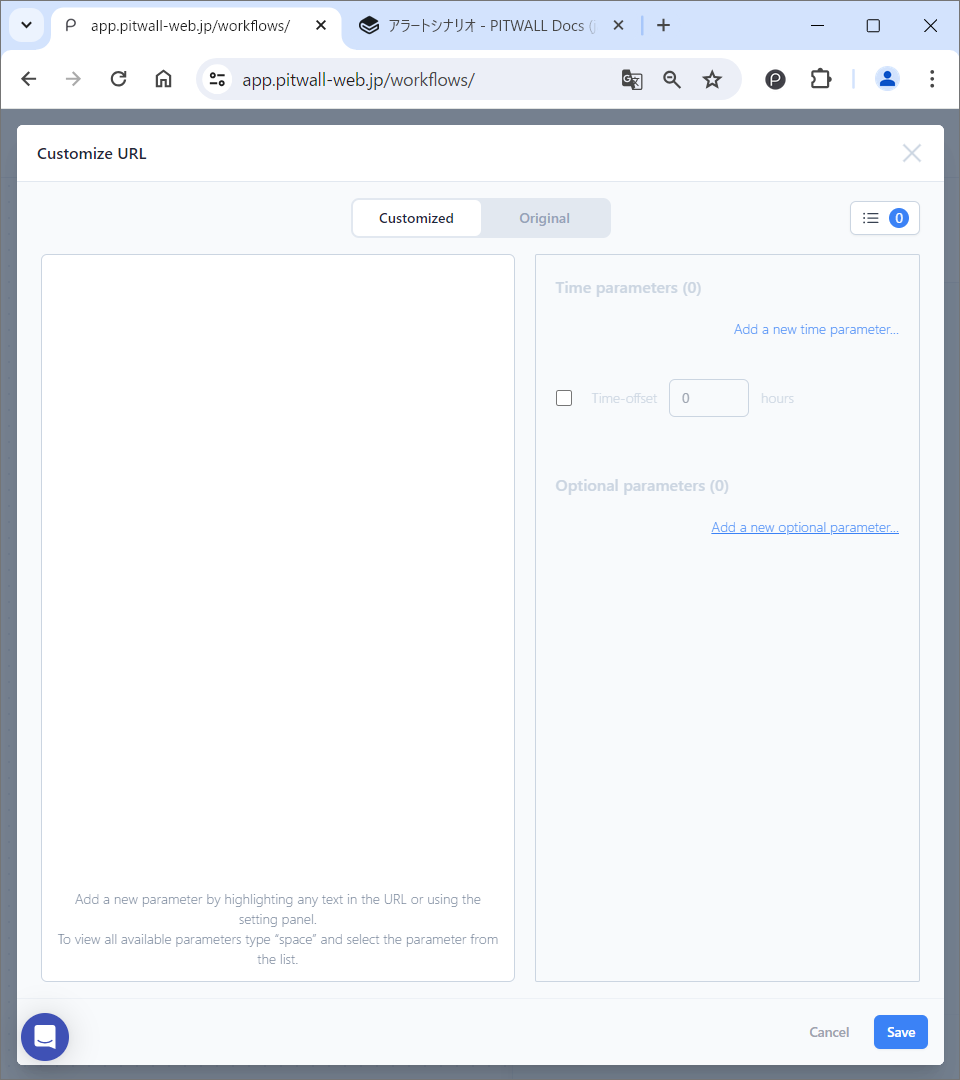Go to the browser home page
960x1080 pixels.
click(163, 79)
